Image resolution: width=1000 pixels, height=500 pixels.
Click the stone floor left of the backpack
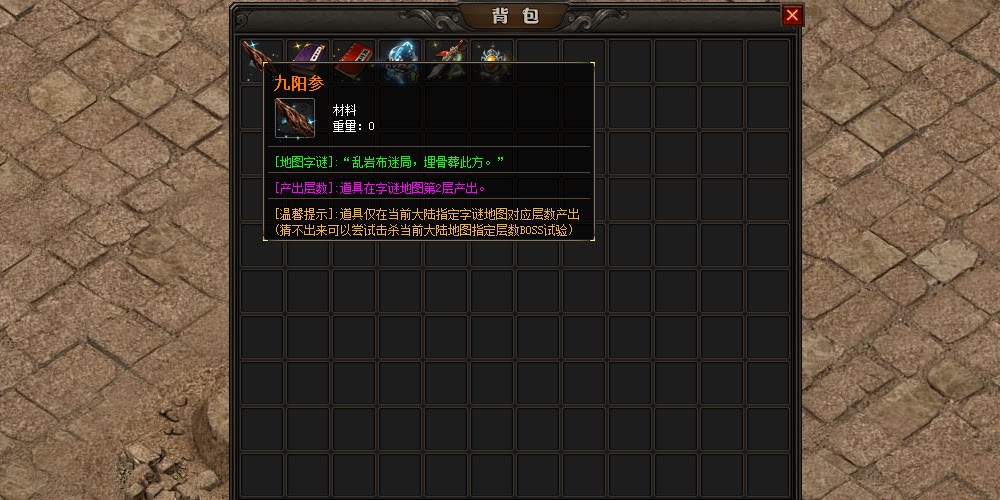115,255
